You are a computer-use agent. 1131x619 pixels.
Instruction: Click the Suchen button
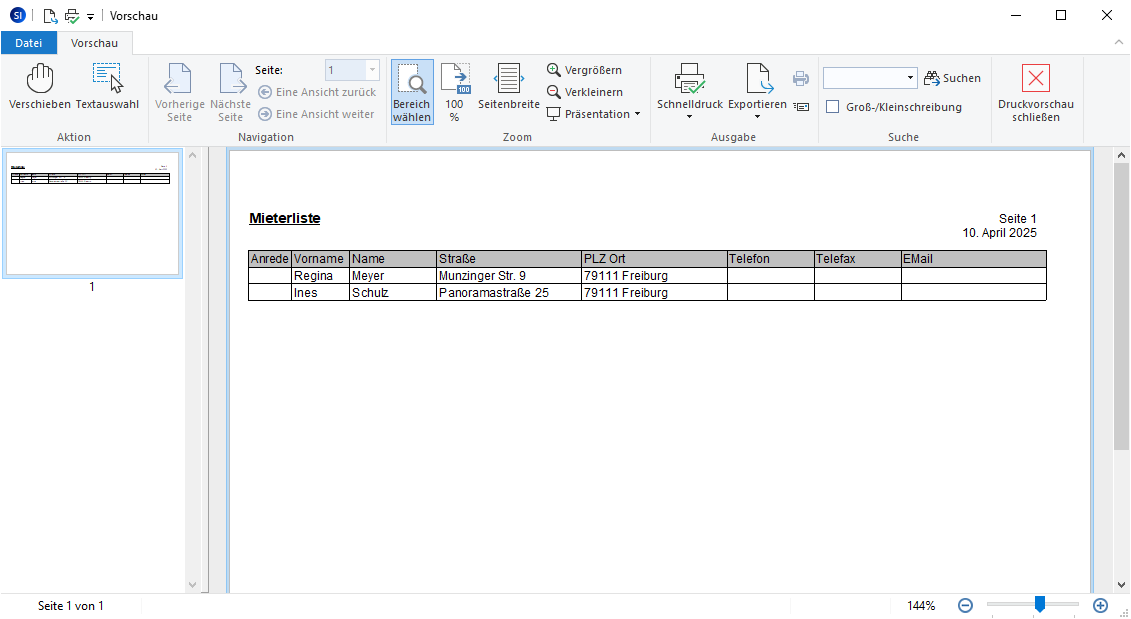click(953, 78)
